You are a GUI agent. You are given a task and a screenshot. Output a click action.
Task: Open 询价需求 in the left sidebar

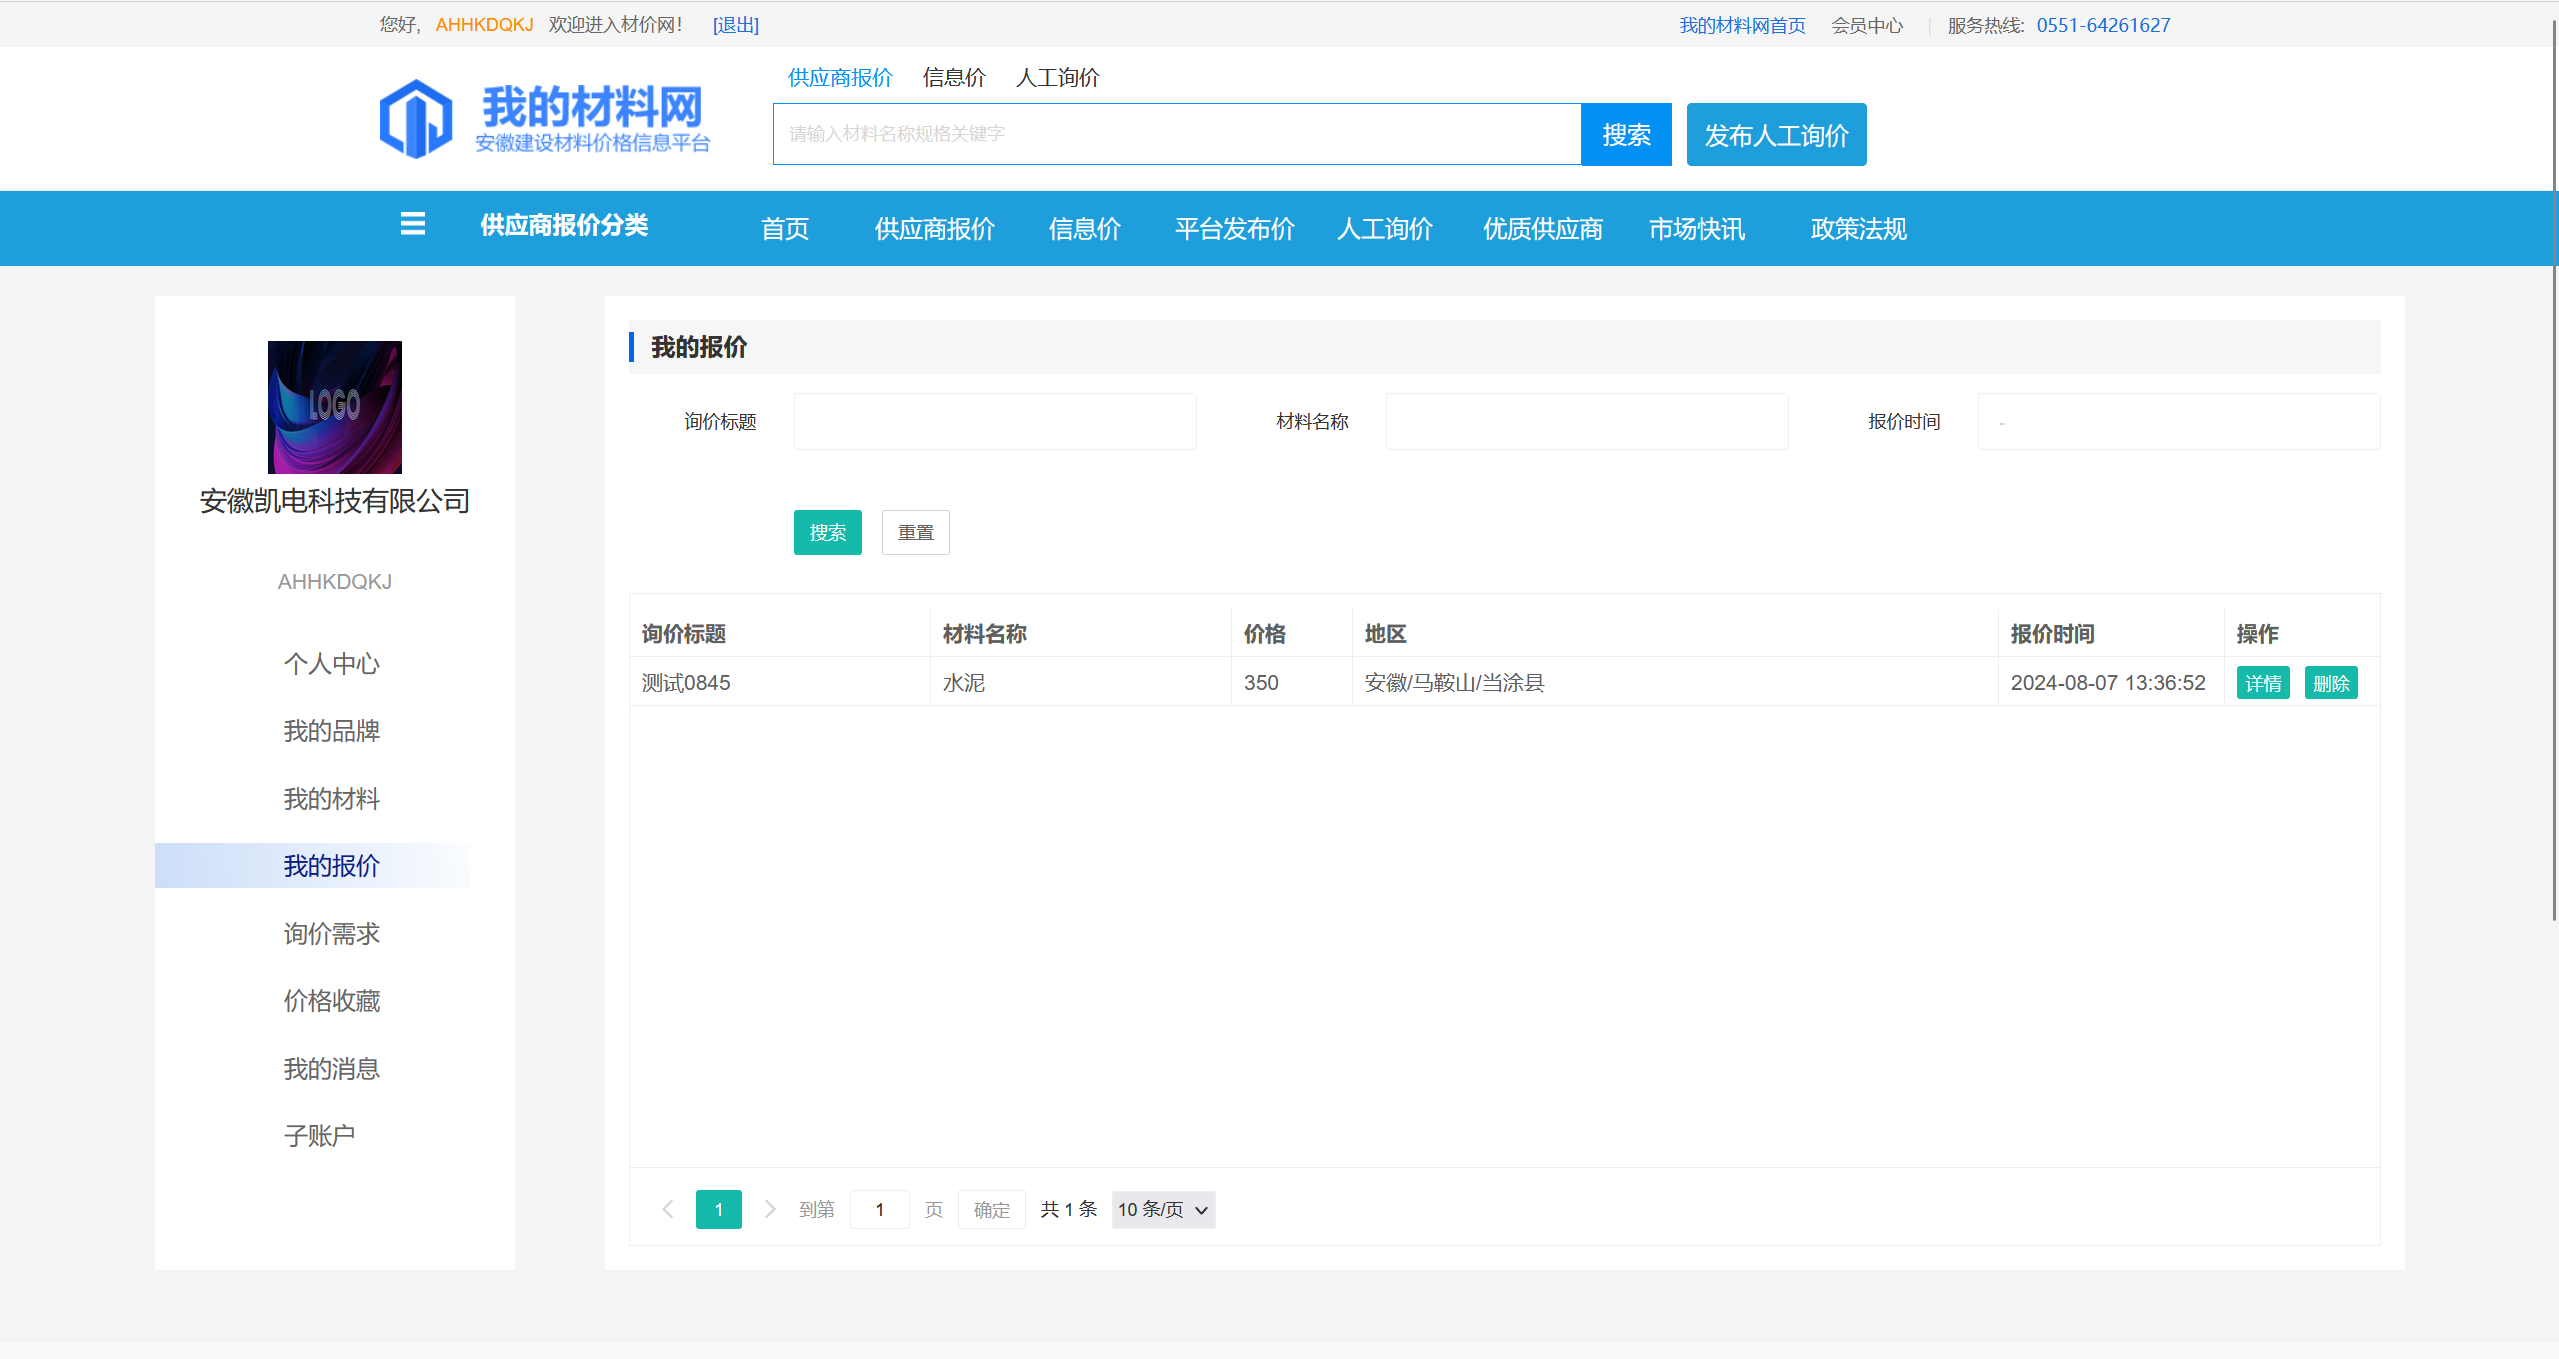tap(331, 934)
